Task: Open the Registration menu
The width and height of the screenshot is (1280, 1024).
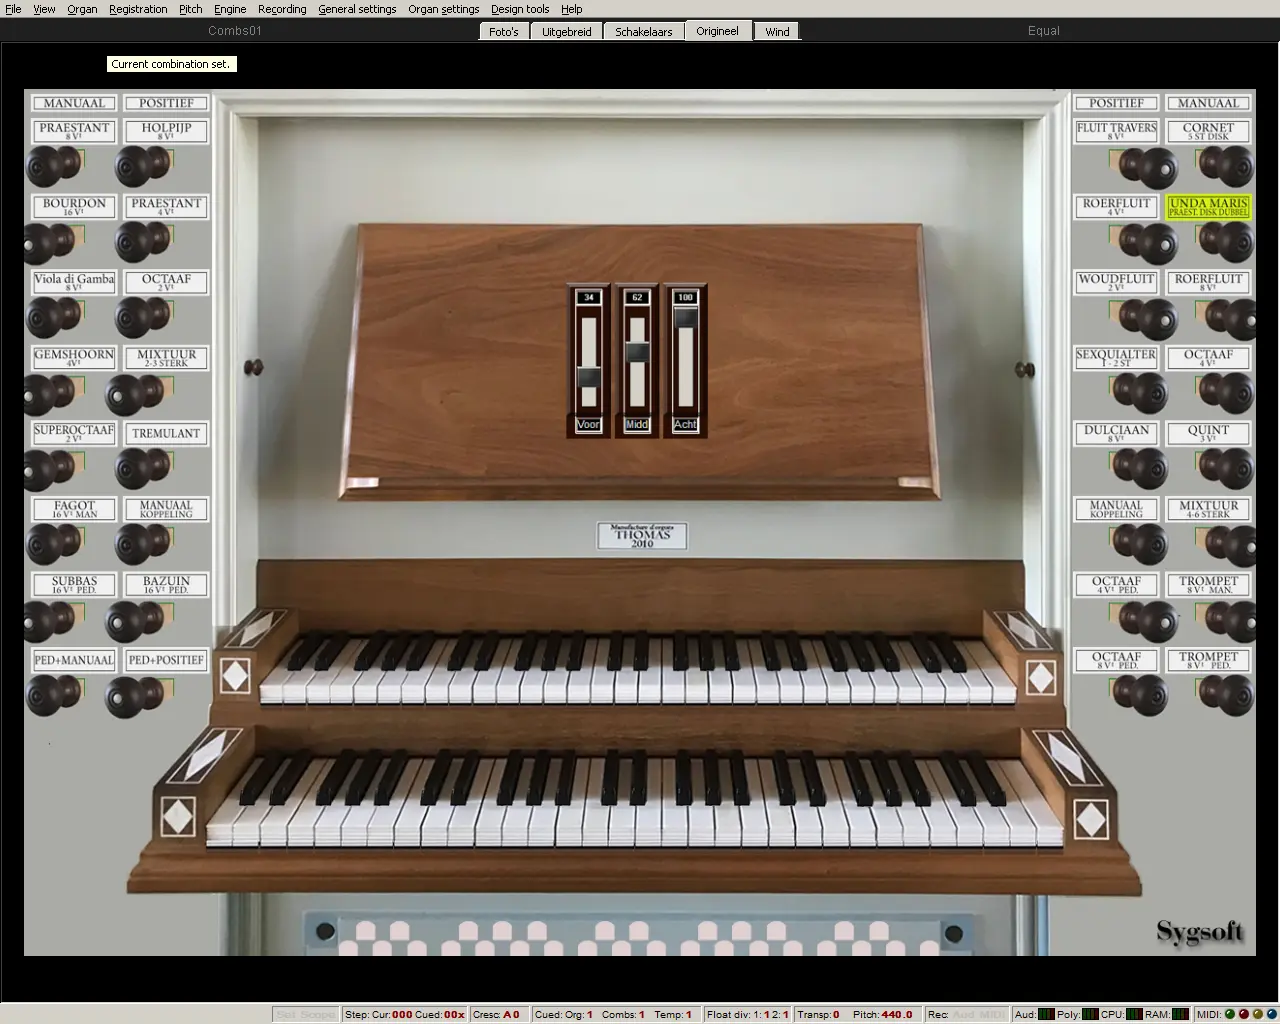Action: click(x=138, y=9)
